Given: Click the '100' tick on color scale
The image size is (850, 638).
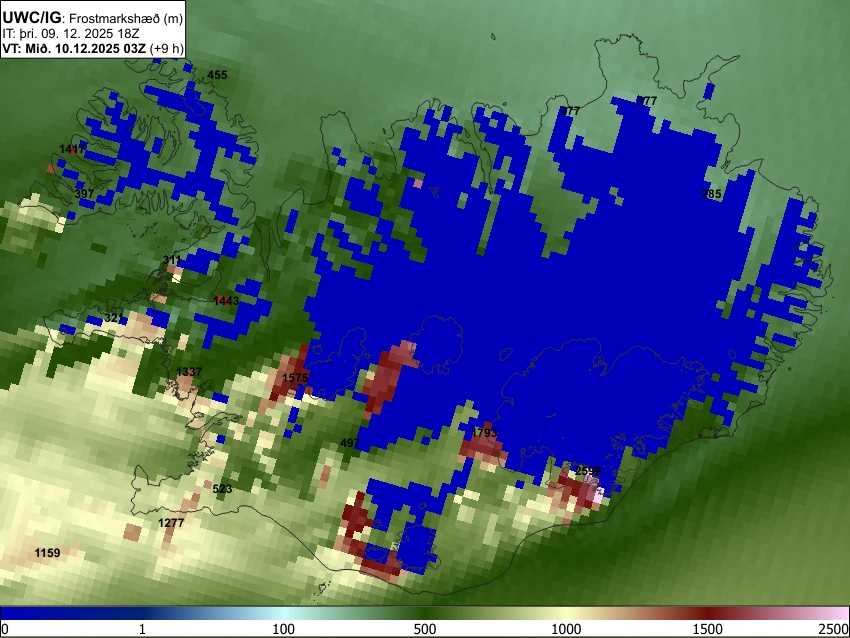Looking at the screenshot, I should click(284, 629).
